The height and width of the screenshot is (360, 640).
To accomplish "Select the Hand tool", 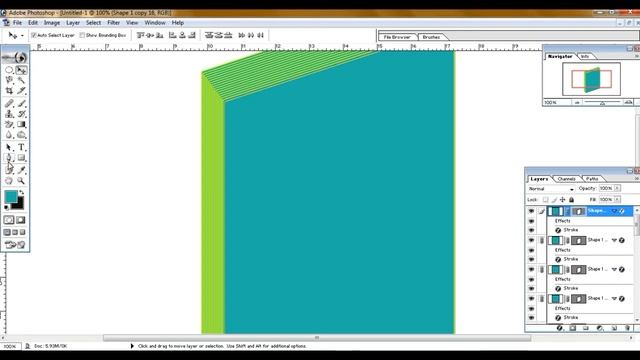I will (x=9, y=180).
